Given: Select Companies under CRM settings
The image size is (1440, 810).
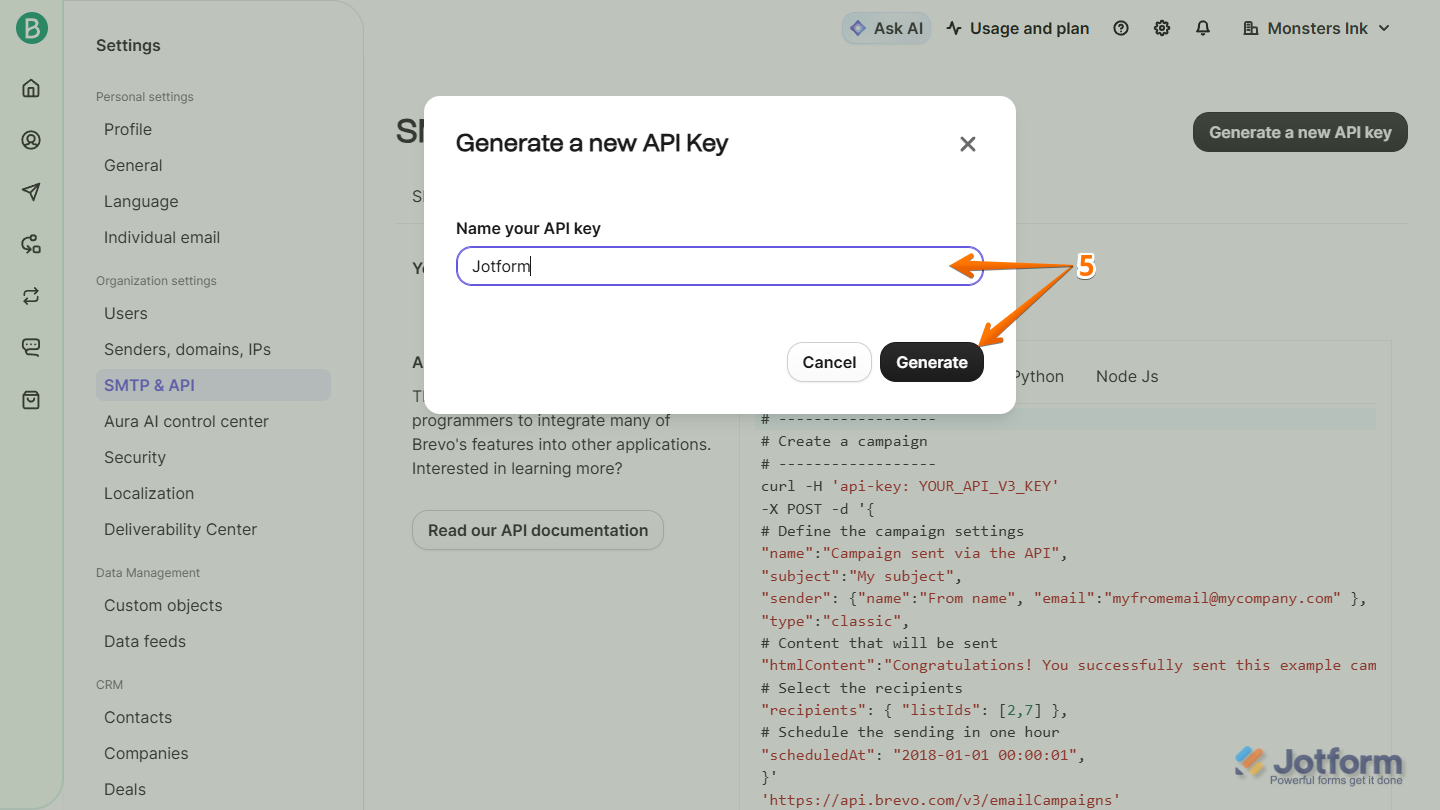Looking at the screenshot, I should pos(146,753).
